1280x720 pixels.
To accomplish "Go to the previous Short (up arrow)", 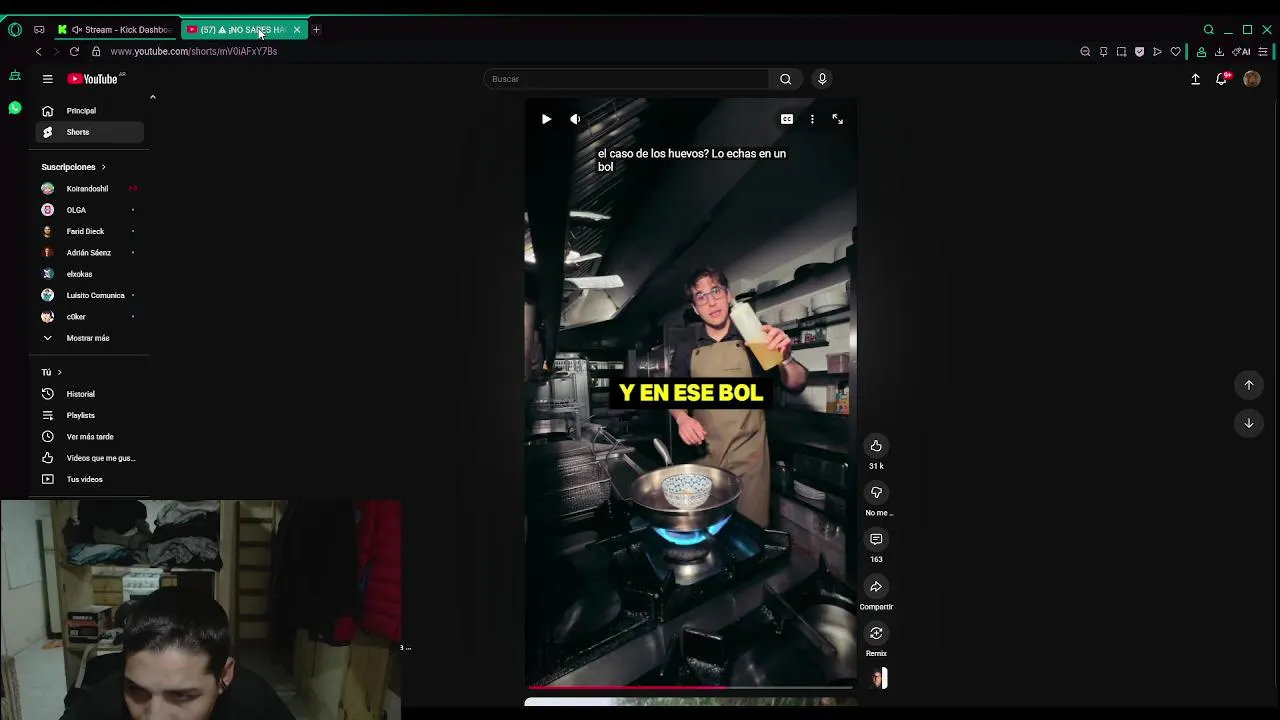I will pos(1248,385).
